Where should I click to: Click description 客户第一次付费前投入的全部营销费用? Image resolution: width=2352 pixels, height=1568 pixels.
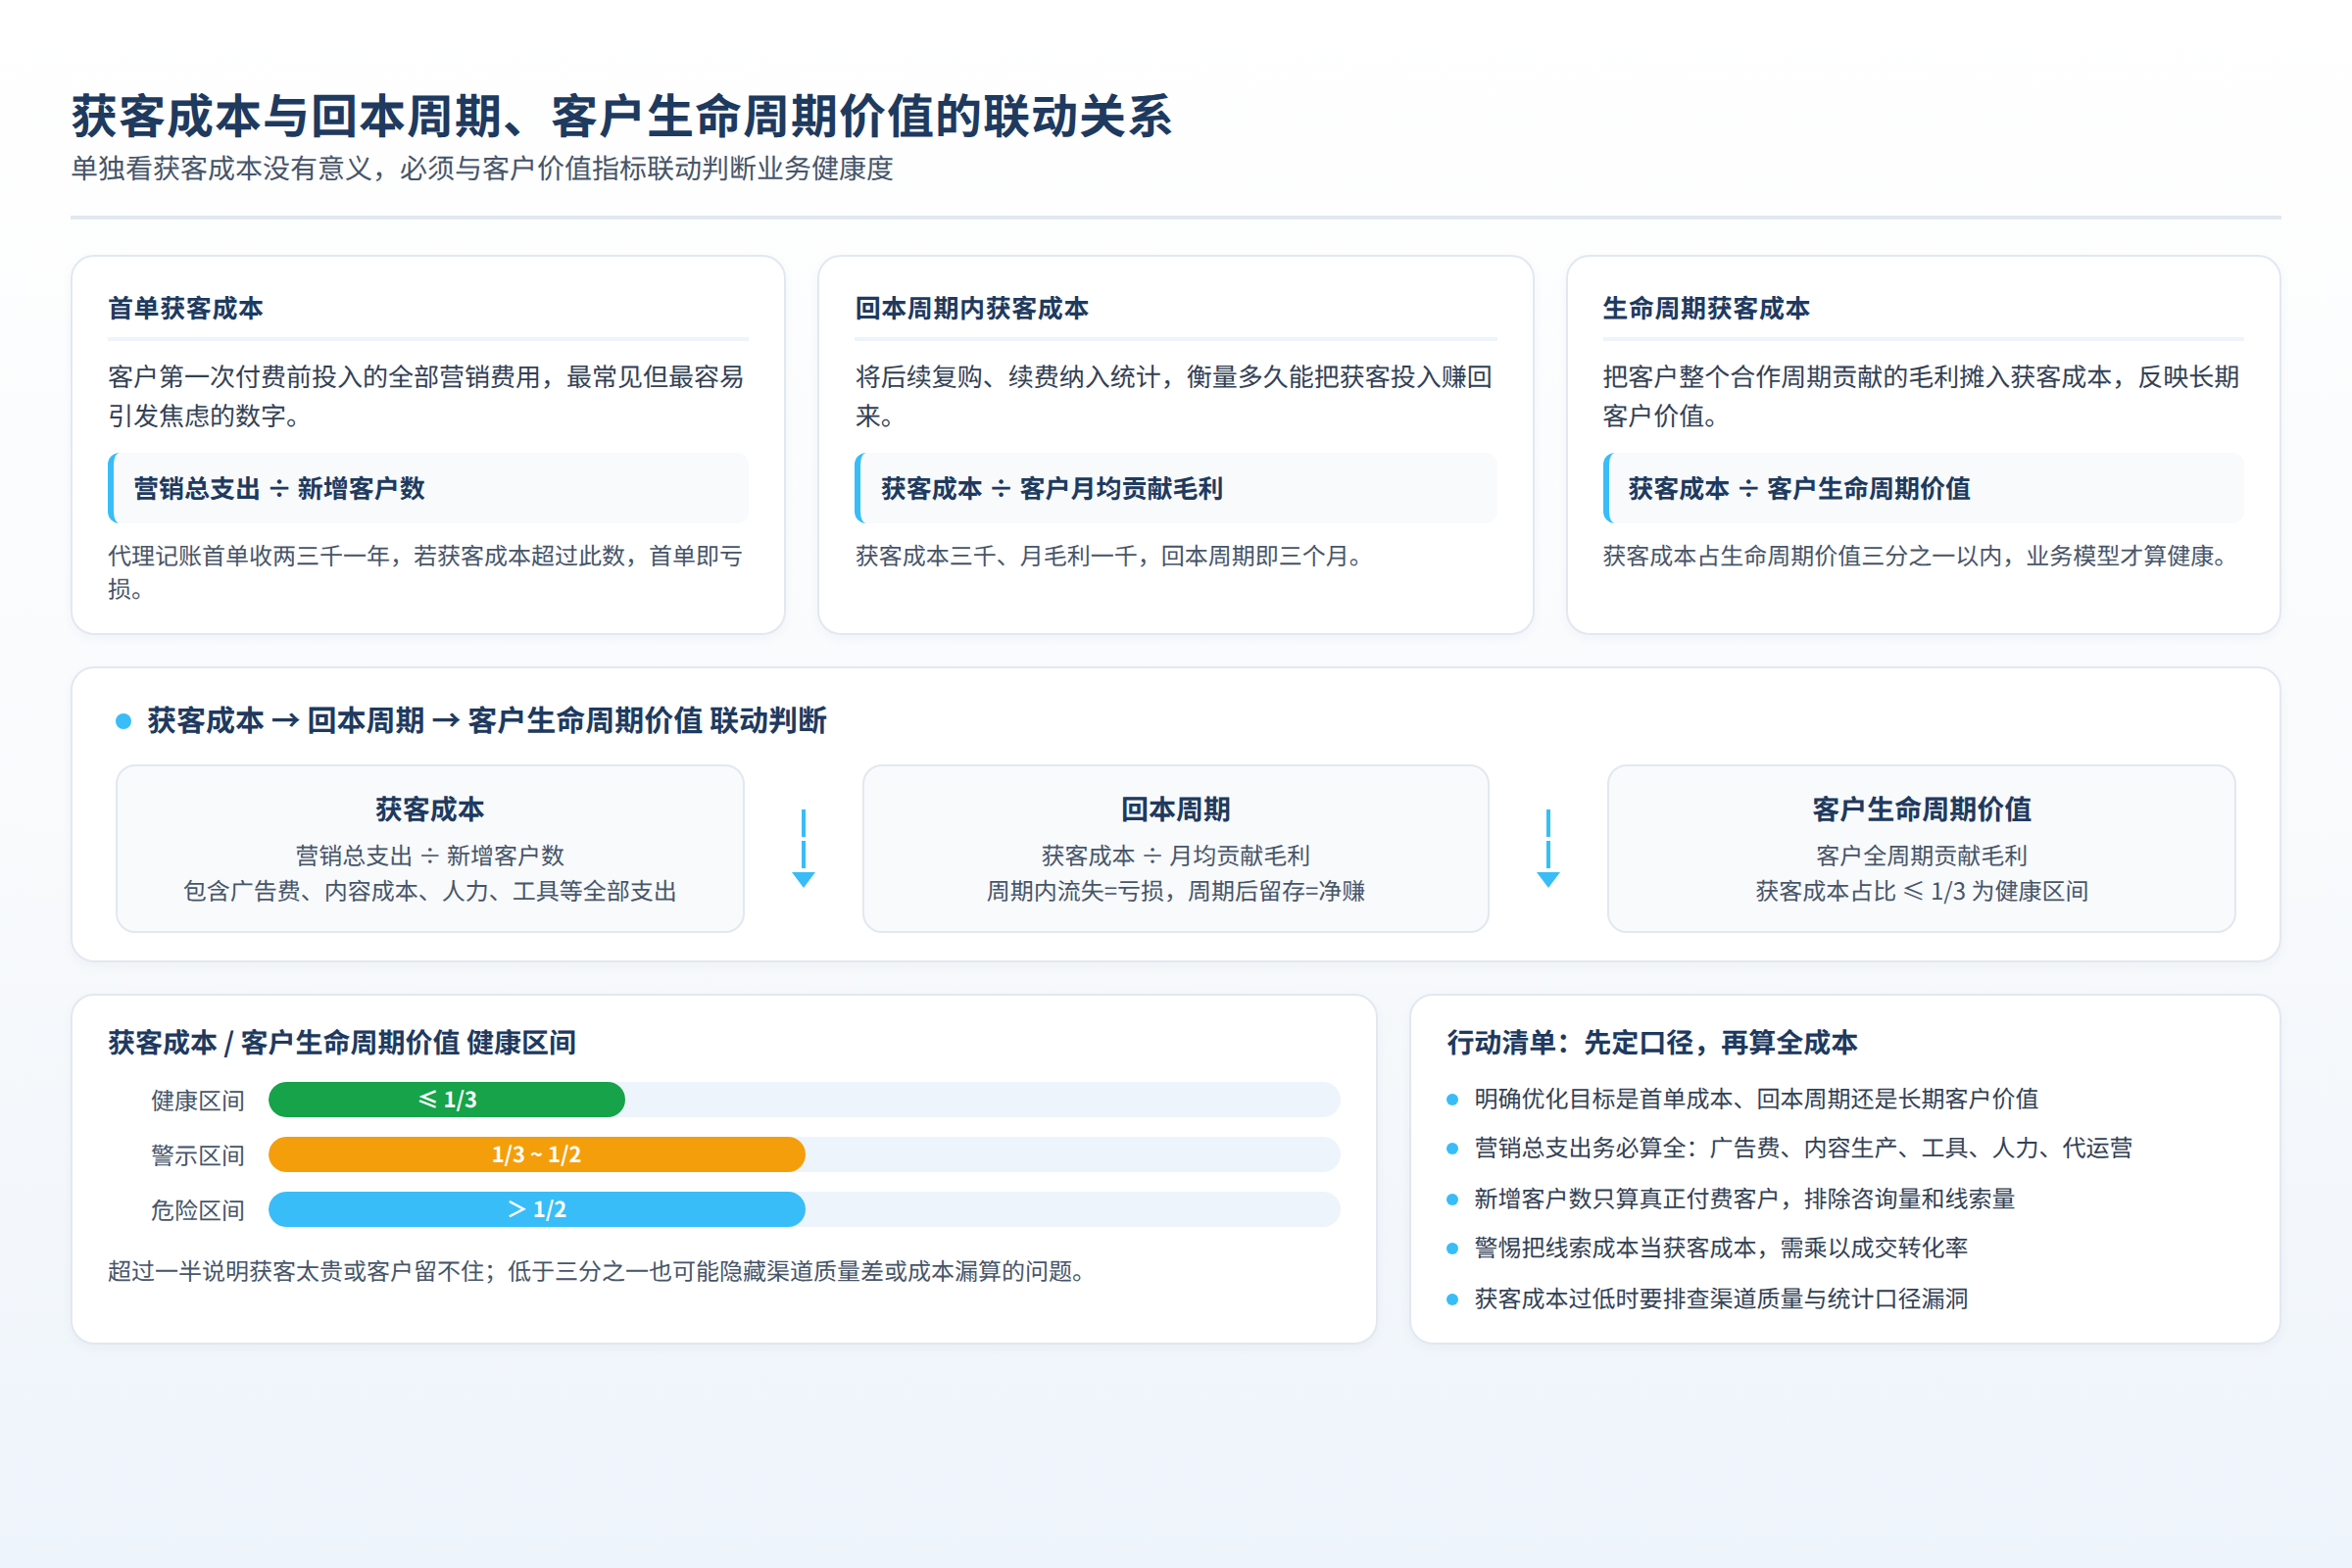(426, 396)
